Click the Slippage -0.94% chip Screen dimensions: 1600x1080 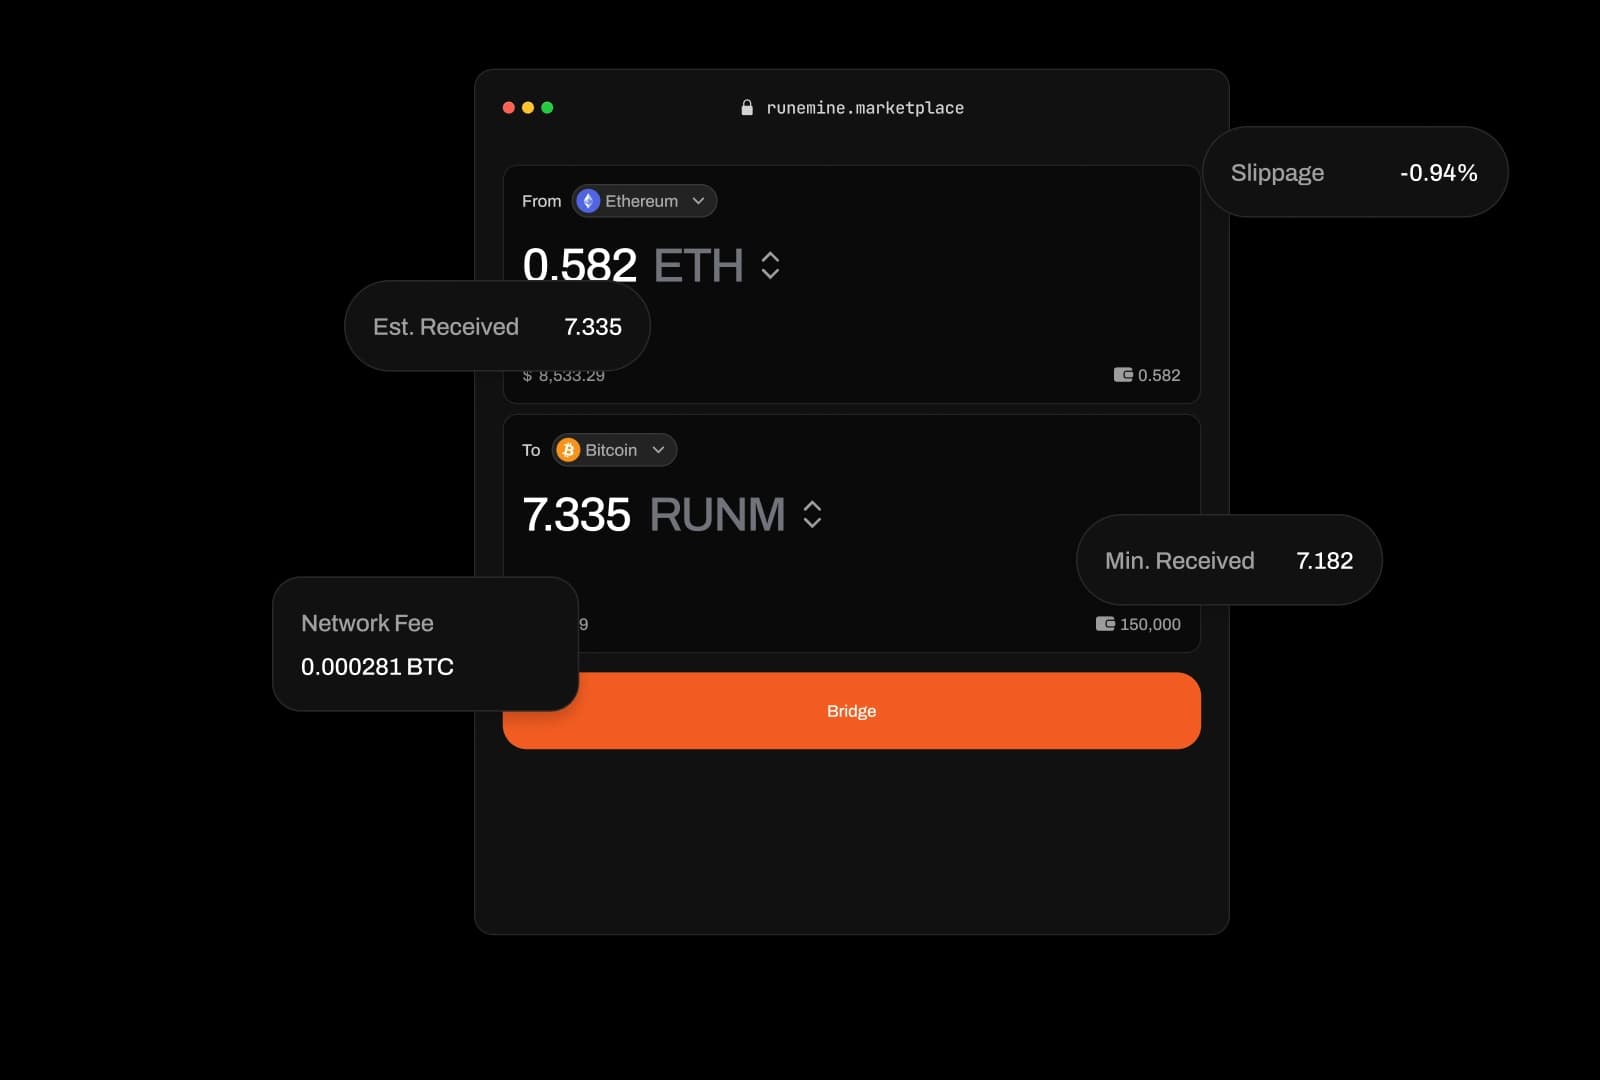(x=1354, y=172)
